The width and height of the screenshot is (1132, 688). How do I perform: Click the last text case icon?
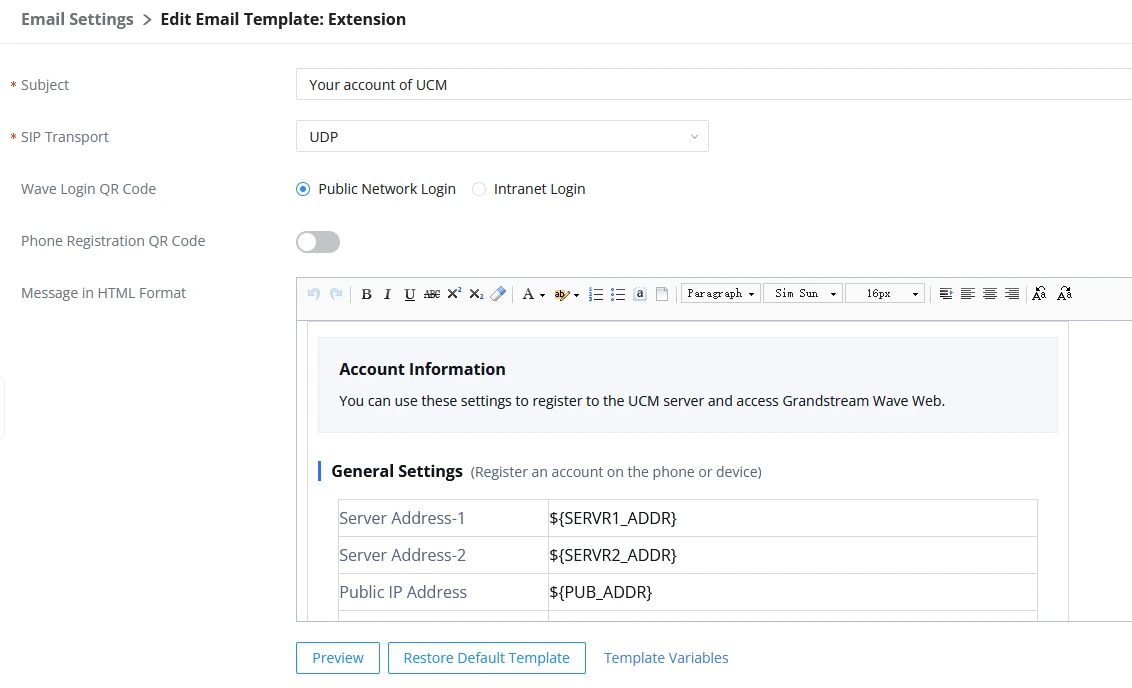coord(1064,294)
